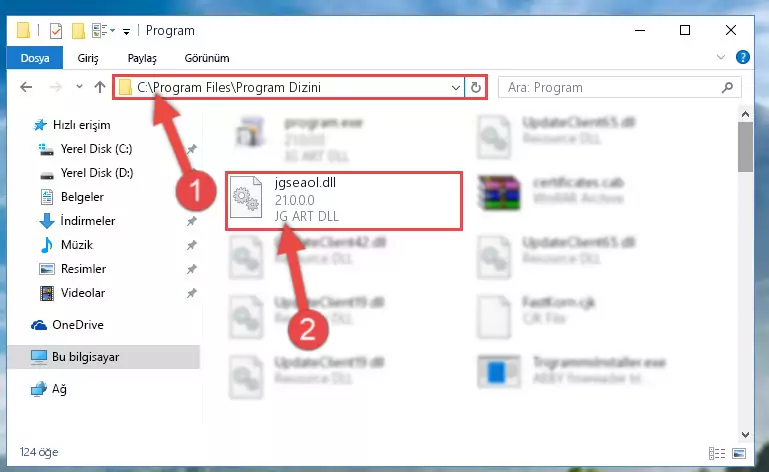Image resolution: width=769 pixels, height=472 pixels.
Task: Open the Görünüm ribbon tab
Action: (207, 58)
